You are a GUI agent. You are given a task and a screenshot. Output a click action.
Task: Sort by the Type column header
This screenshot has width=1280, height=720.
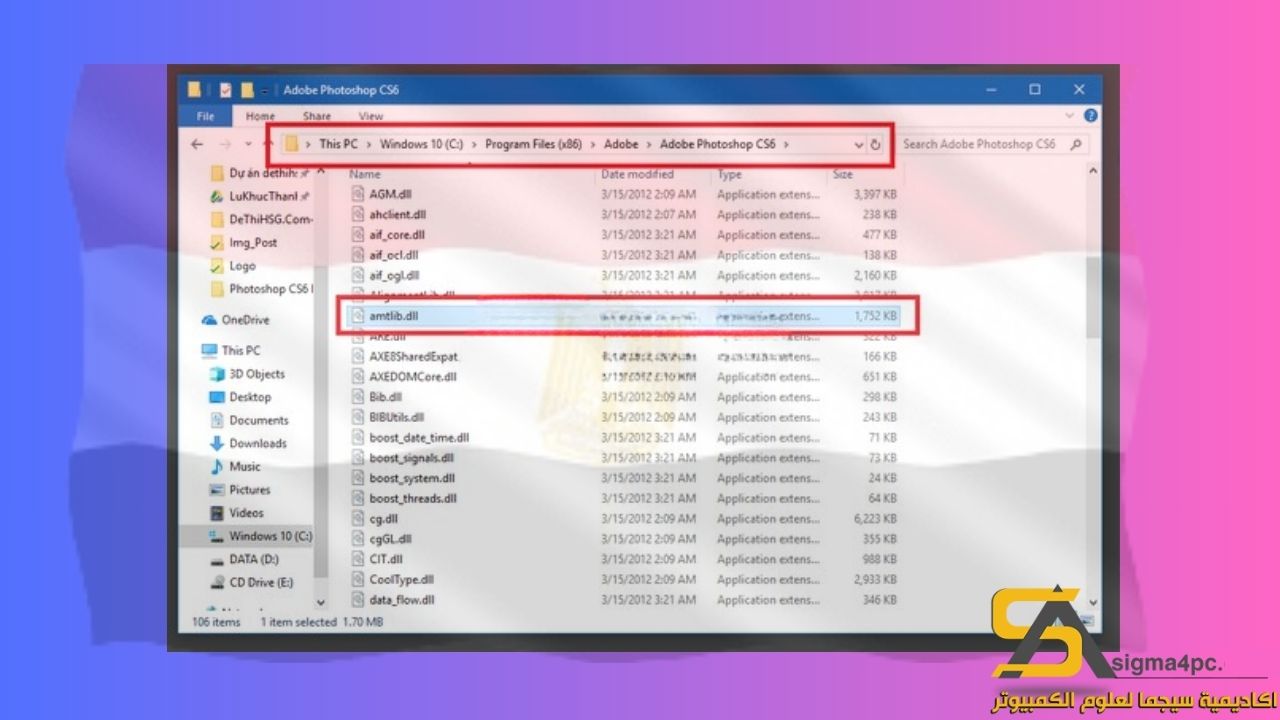729,174
